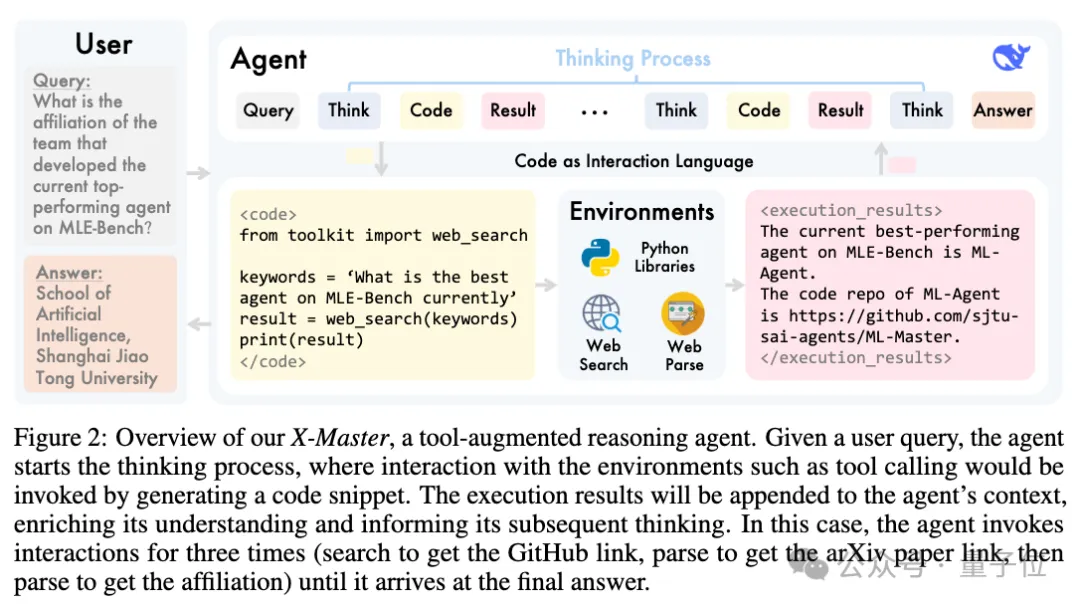Click the blue DeepSeek whale logo
The image size is (1080, 607).
point(1011,58)
